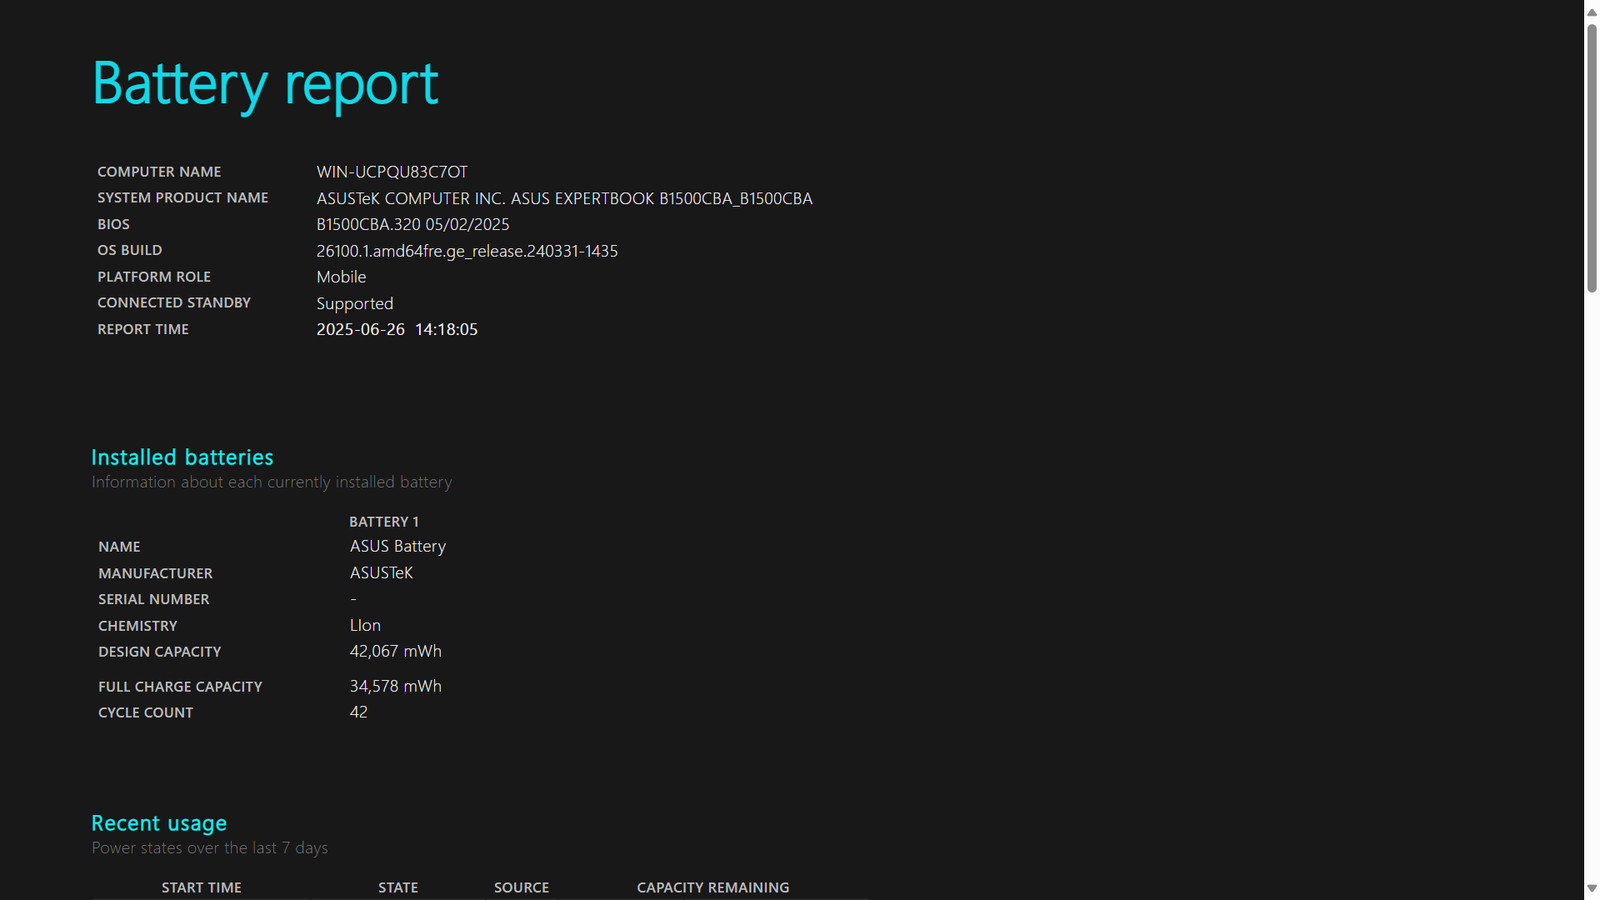Click the Installed batteries heading

(x=182, y=457)
